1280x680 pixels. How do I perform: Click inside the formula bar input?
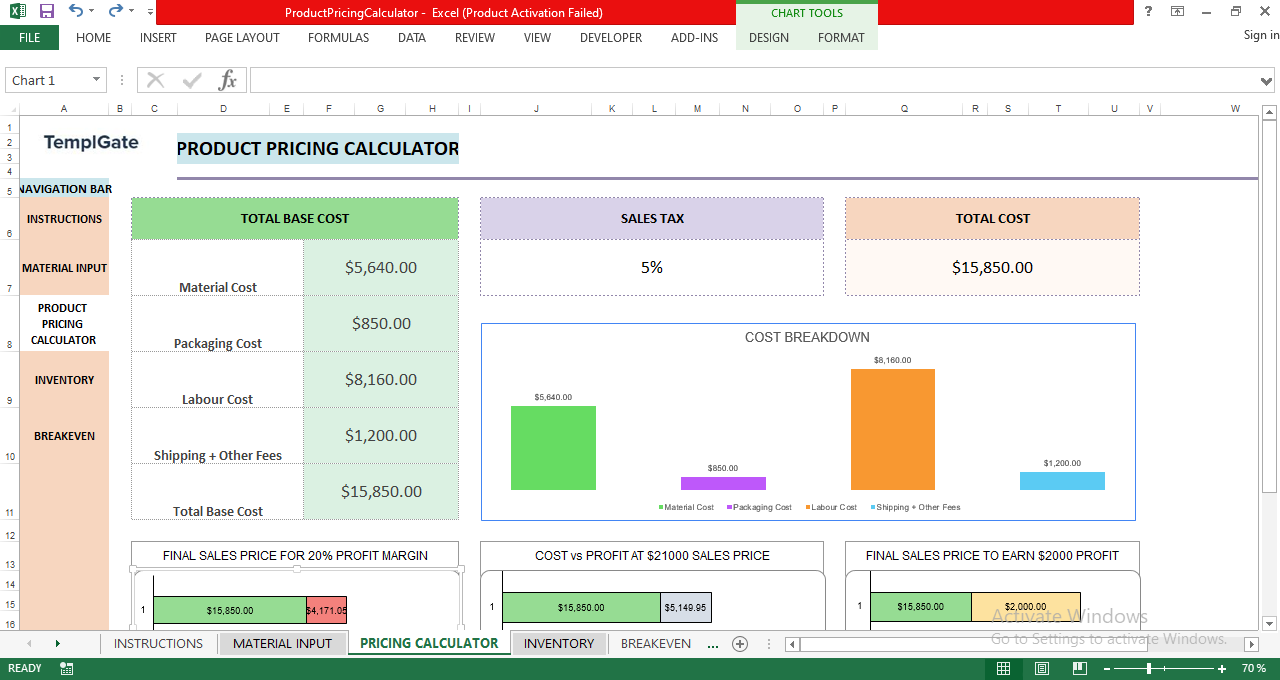754,80
